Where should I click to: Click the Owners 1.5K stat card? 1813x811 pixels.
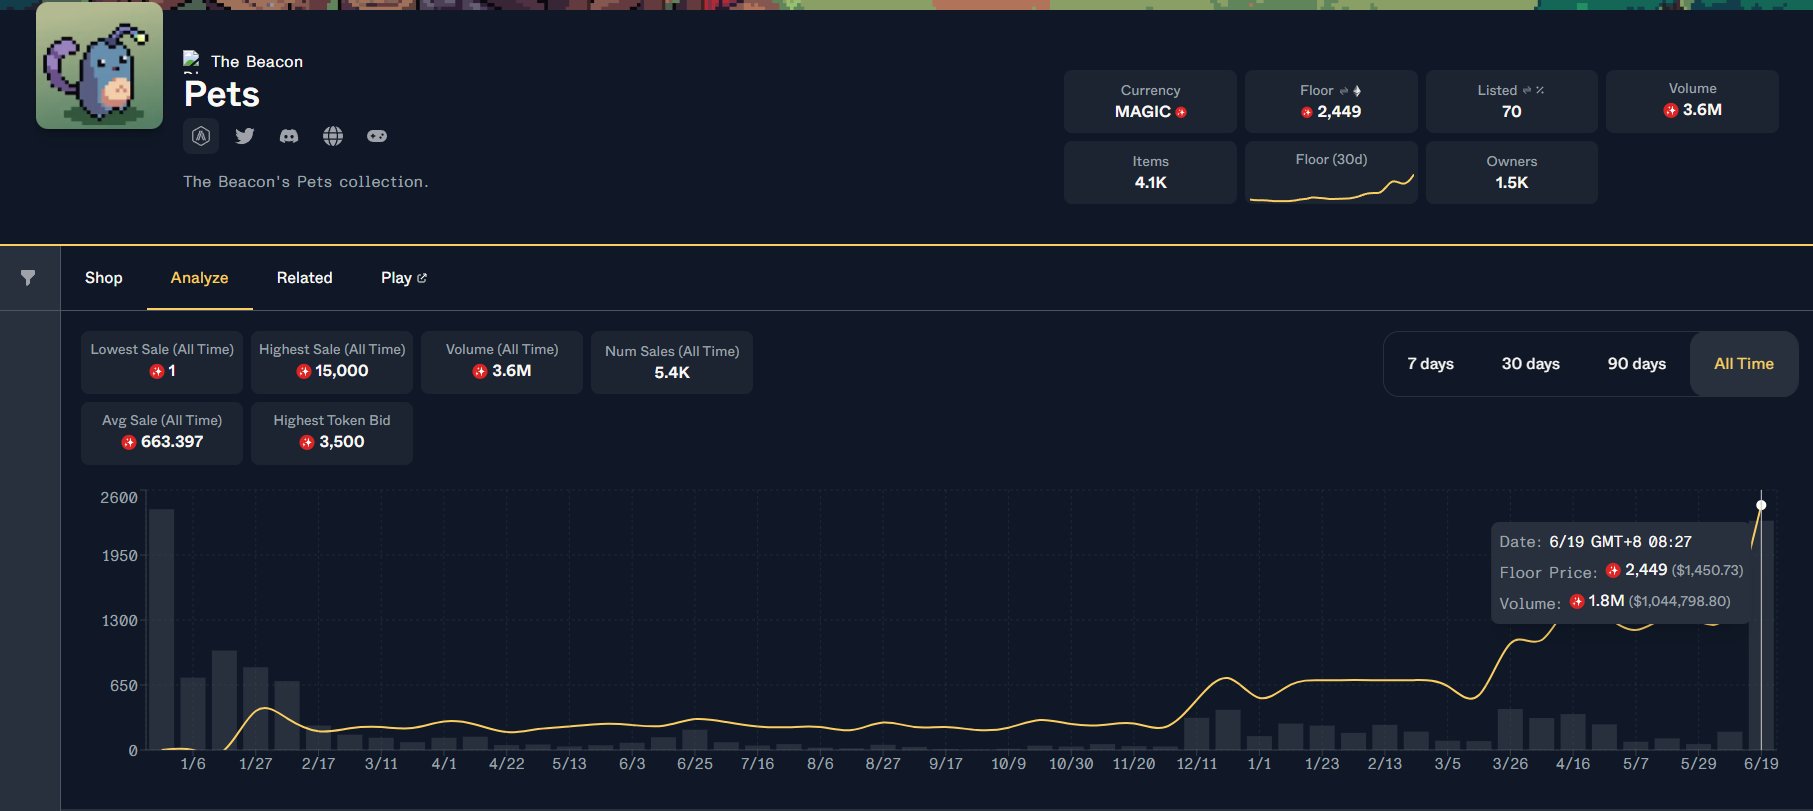coord(1511,173)
